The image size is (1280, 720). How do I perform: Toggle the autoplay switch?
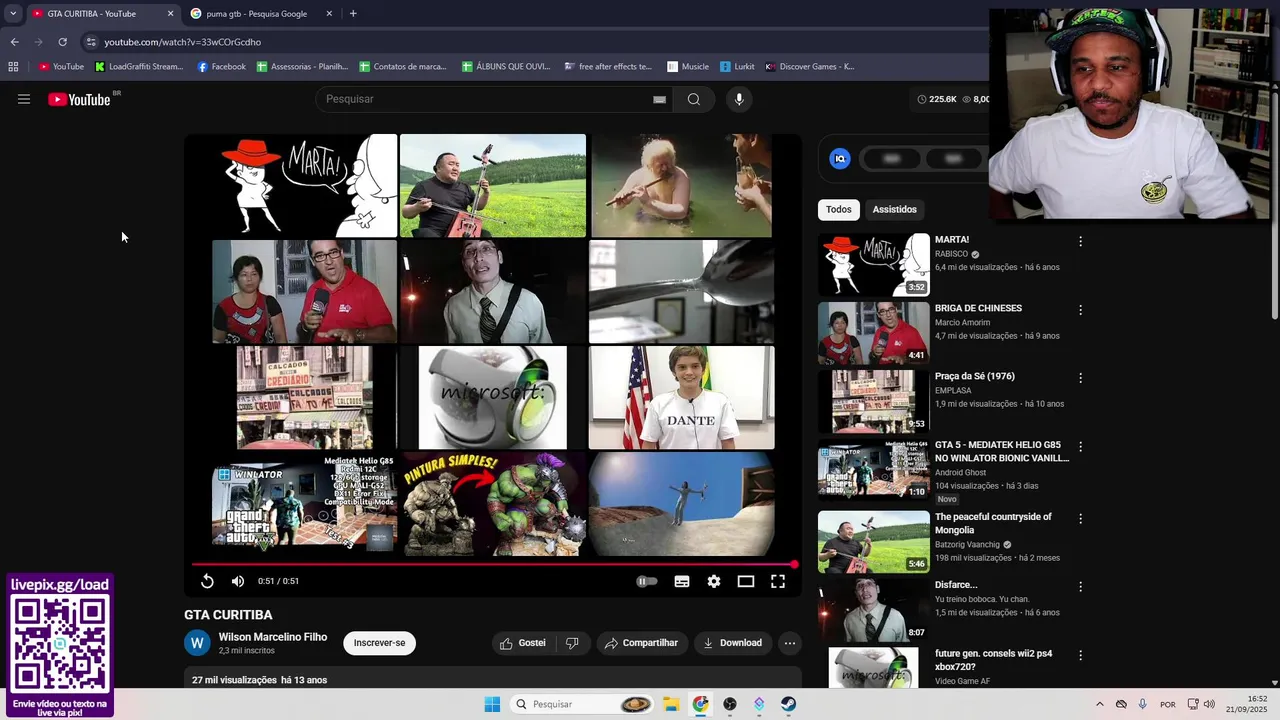pos(647,581)
